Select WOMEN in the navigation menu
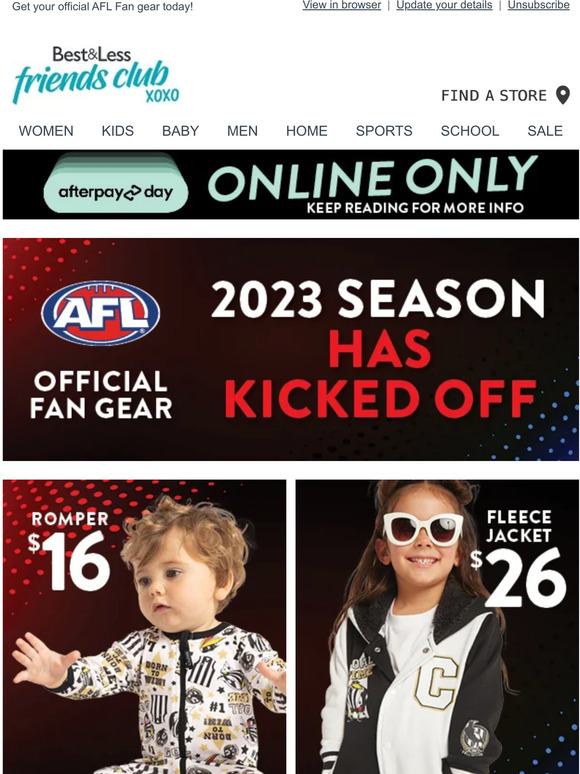 point(46,131)
